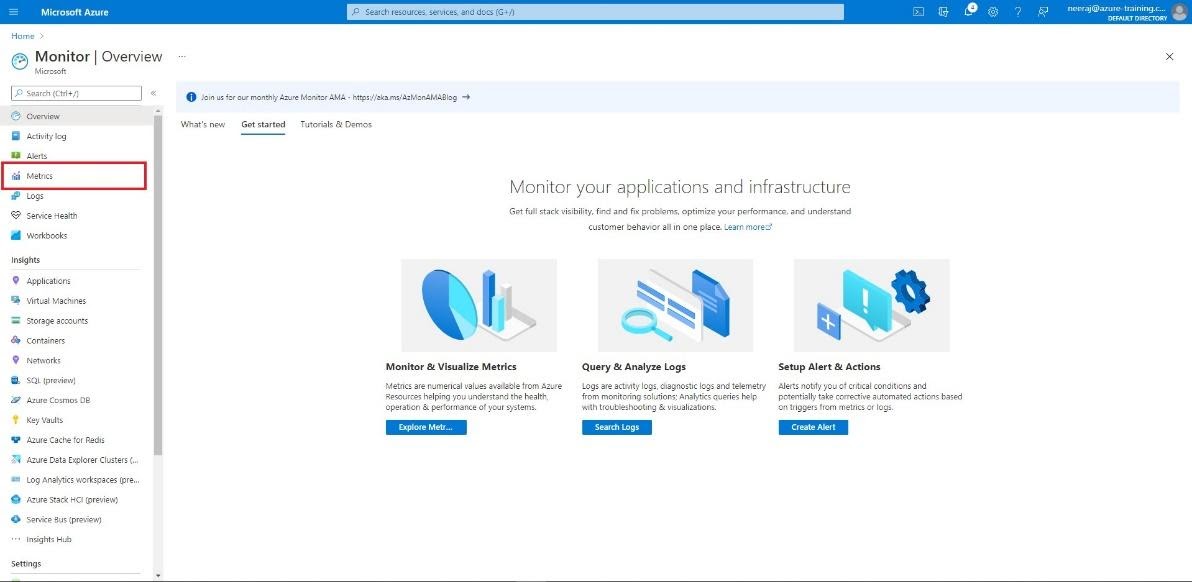Click the "Insights" section header in sidebar
This screenshot has height=582, width=1192.
[x=26, y=260]
